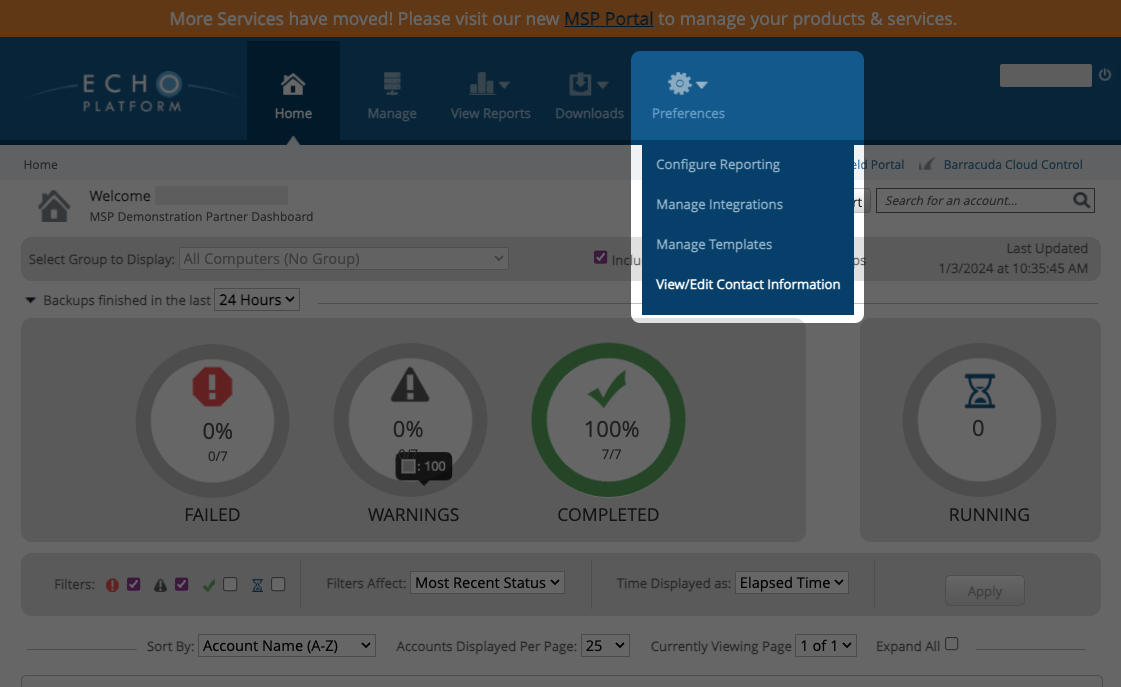The width and height of the screenshot is (1121, 687).
Task: Choose View/Edit Contact Information menu entry
Action: click(x=748, y=284)
